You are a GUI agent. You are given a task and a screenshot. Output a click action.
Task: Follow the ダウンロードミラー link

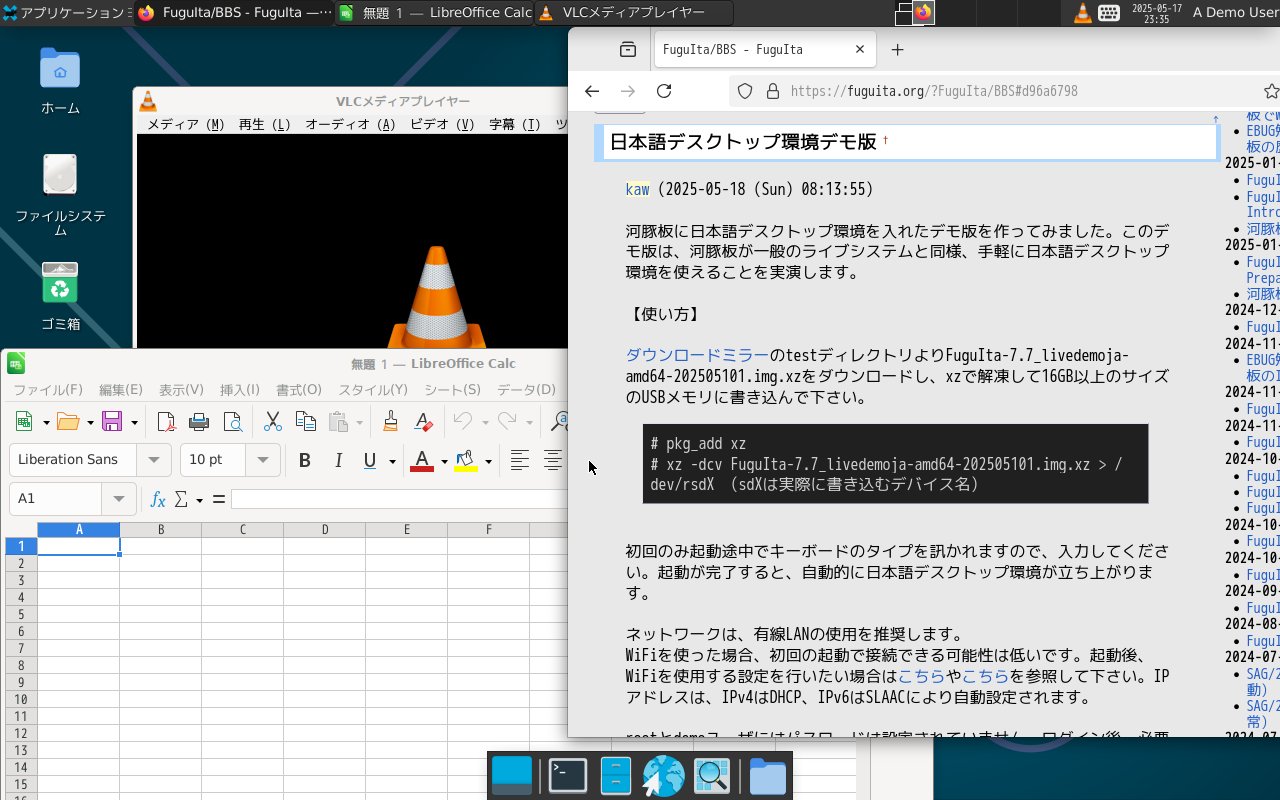point(697,356)
